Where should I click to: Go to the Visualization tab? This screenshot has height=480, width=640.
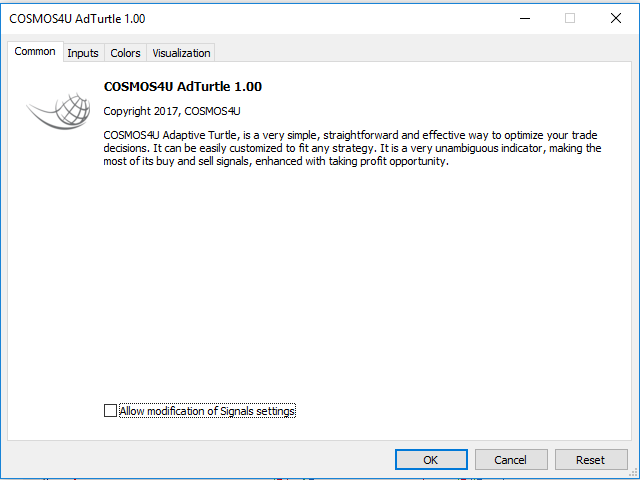181,53
